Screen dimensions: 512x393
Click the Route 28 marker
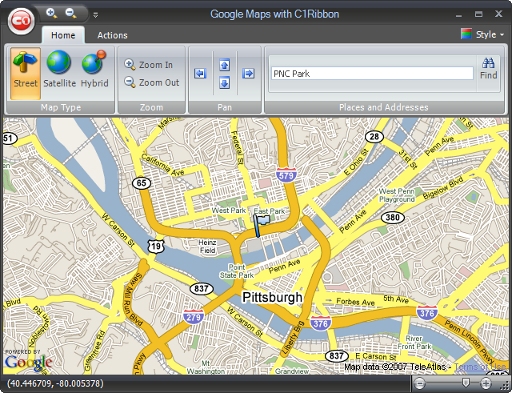(374, 136)
